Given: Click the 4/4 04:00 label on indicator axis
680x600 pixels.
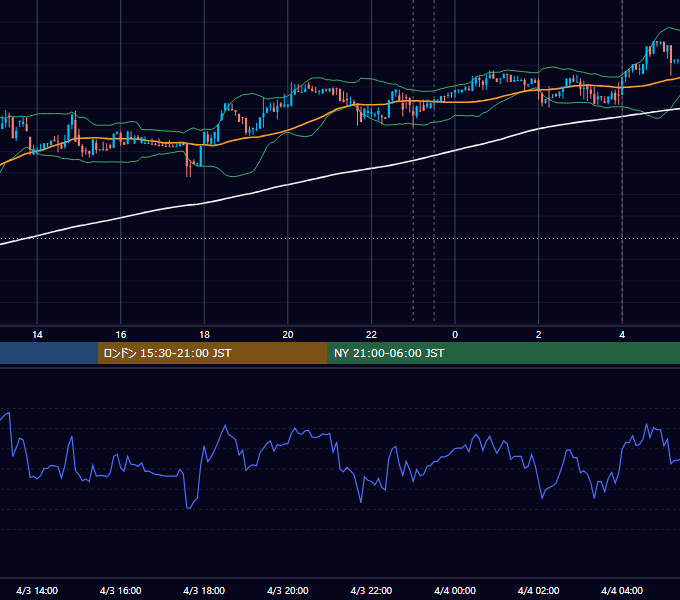Looking at the screenshot, I should [x=622, y=590].
